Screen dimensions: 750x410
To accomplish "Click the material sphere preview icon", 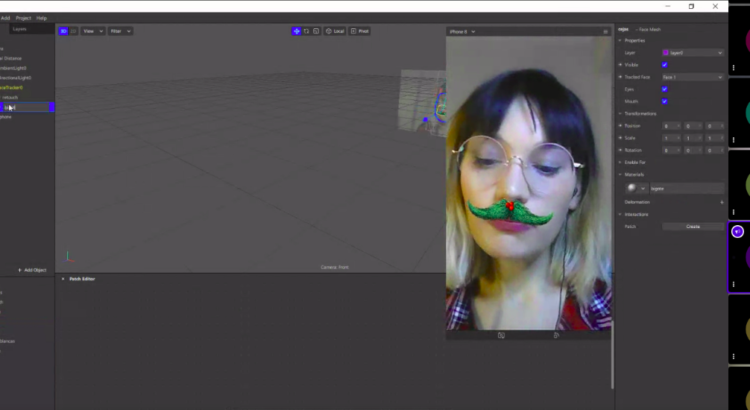I will click(x=631, y=187).
